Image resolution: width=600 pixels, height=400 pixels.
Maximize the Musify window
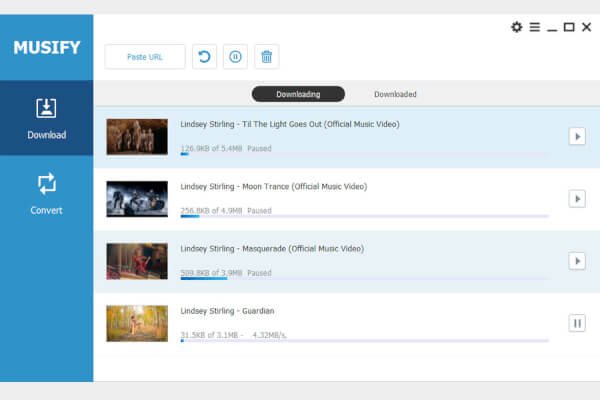point(569,27)
